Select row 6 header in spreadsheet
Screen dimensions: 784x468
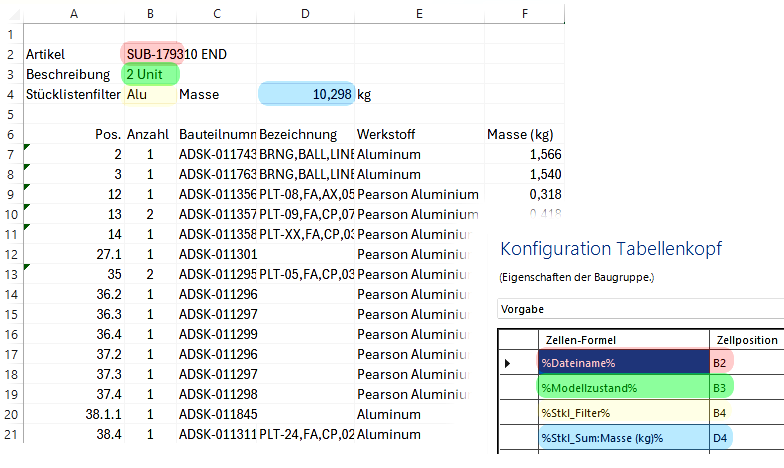tap(10, 134)
